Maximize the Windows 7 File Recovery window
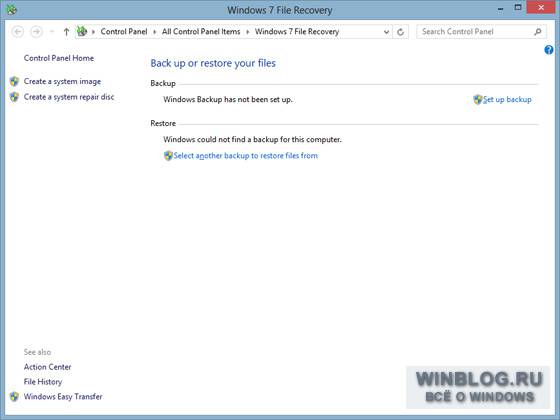The width and height of the screenshot is (560, 420). [518, 8]
